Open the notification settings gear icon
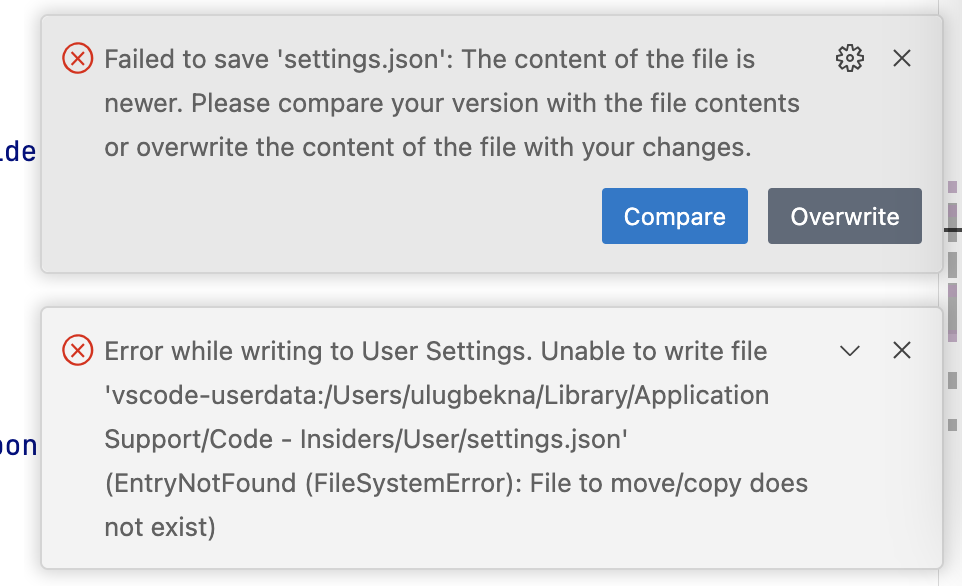The height and width of the screenshot is (586, 962). [x=849, y=59]
